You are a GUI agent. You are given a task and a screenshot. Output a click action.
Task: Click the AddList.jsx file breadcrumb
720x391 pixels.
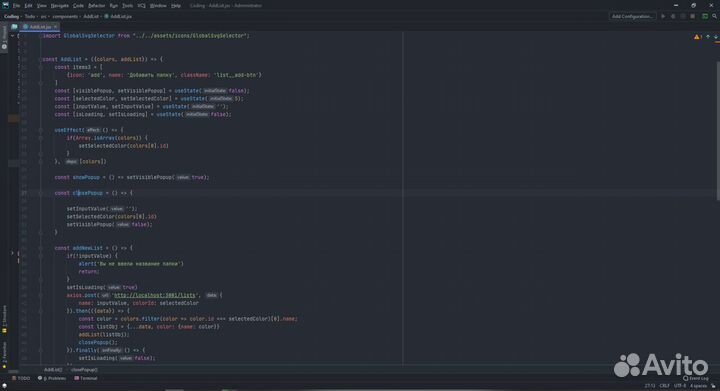click(118, 16)
